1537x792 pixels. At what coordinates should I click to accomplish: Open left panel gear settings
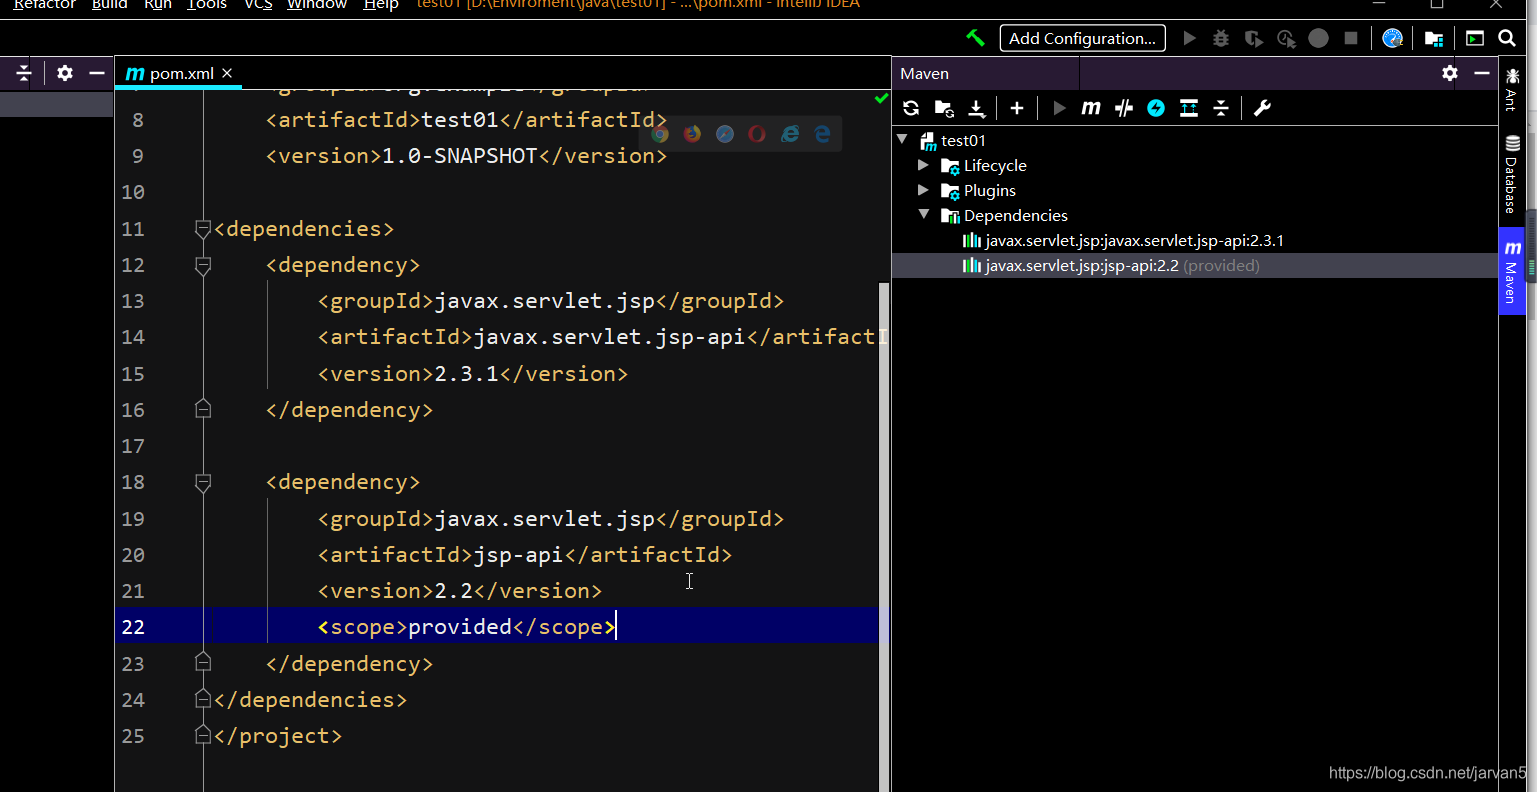click(65, 73)
